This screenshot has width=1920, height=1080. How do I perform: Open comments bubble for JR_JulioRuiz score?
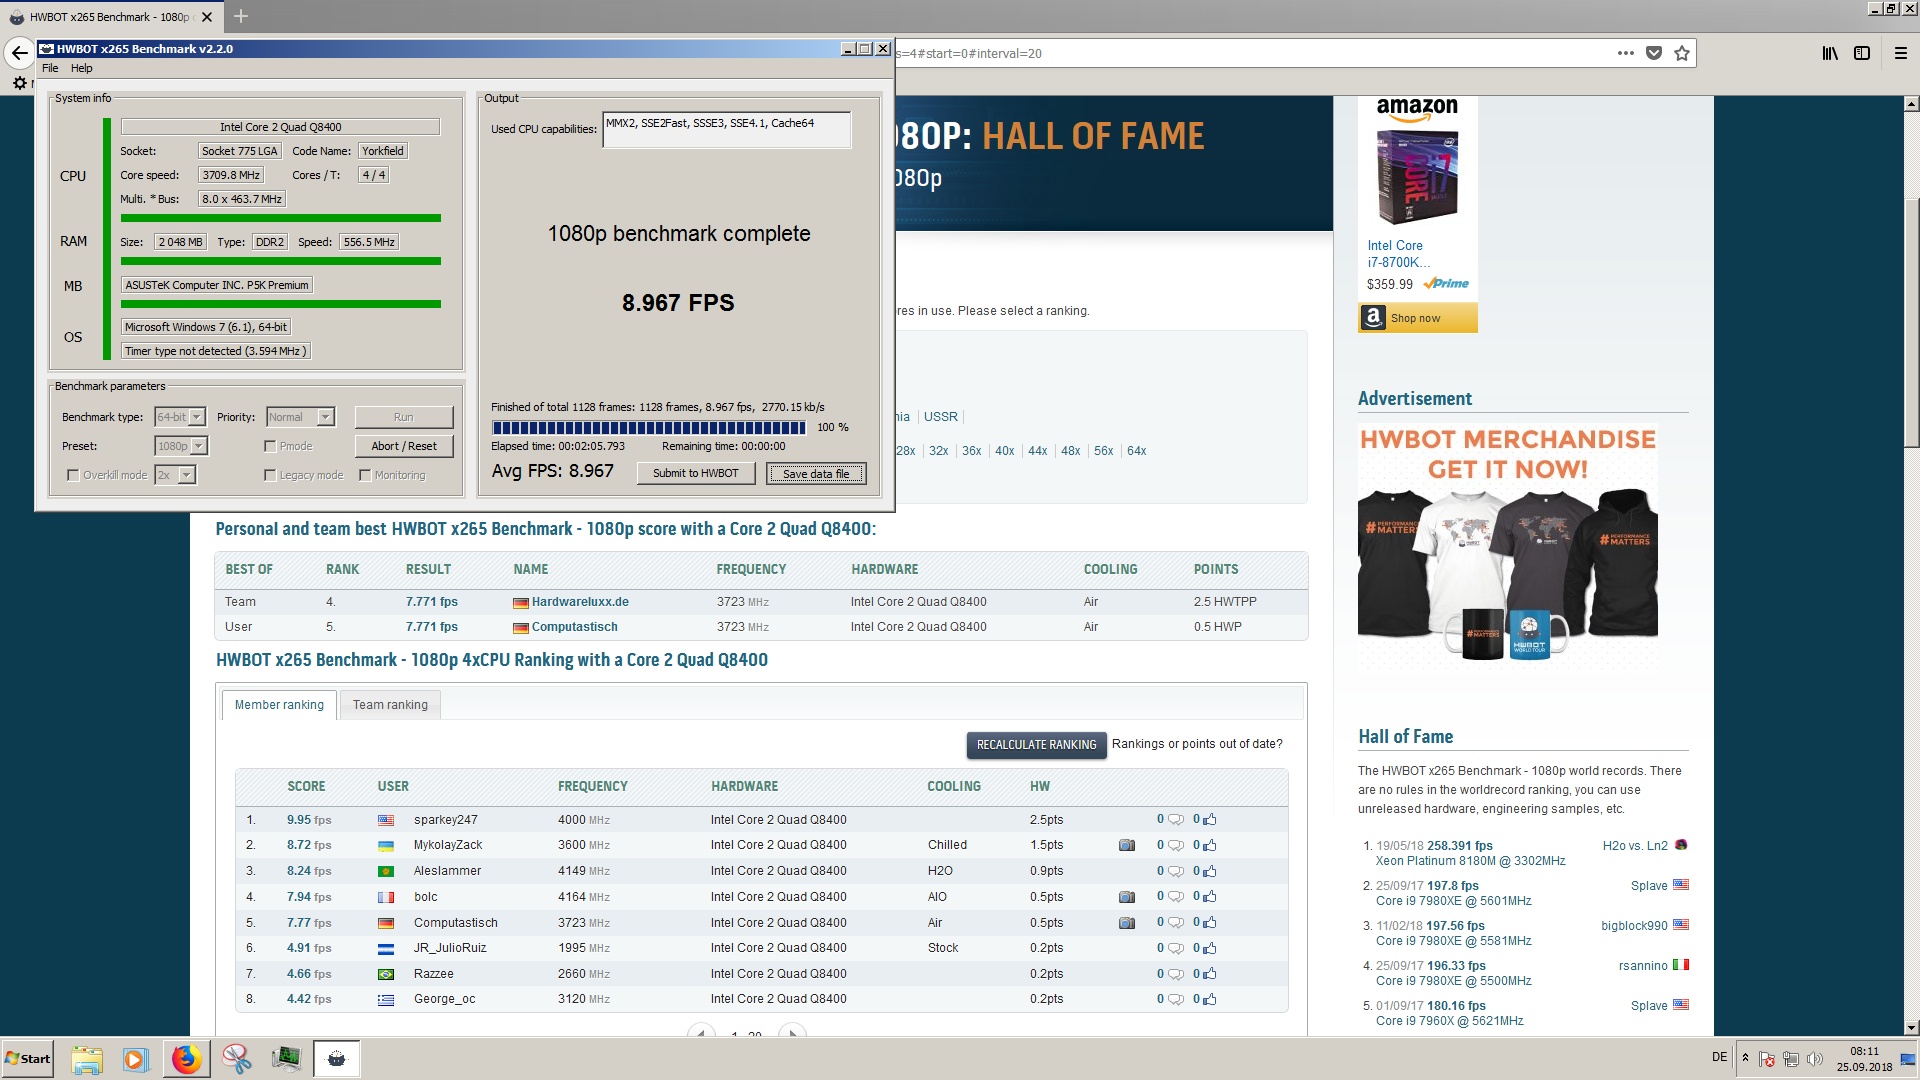pyautogui.click(x=1175, y=948)
